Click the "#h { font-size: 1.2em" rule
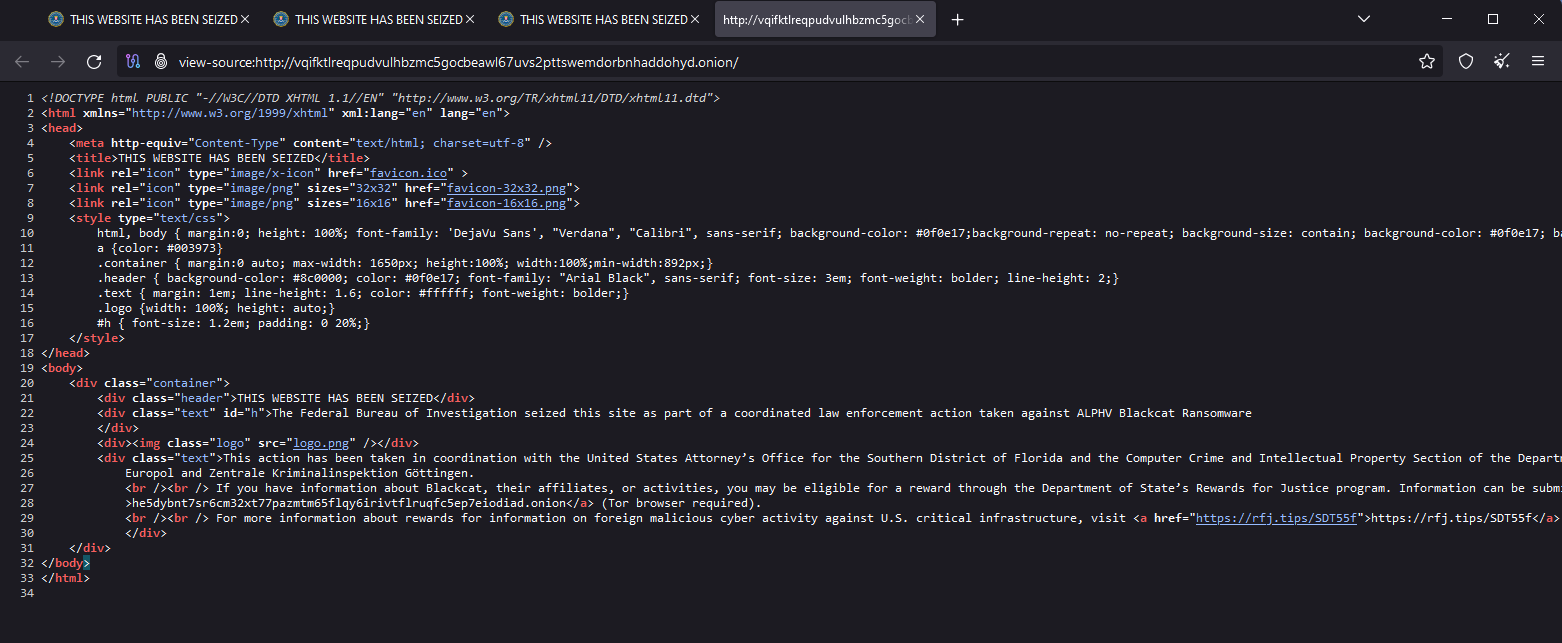The height and width of the screenshot is (643, 1562). (233, 323)
